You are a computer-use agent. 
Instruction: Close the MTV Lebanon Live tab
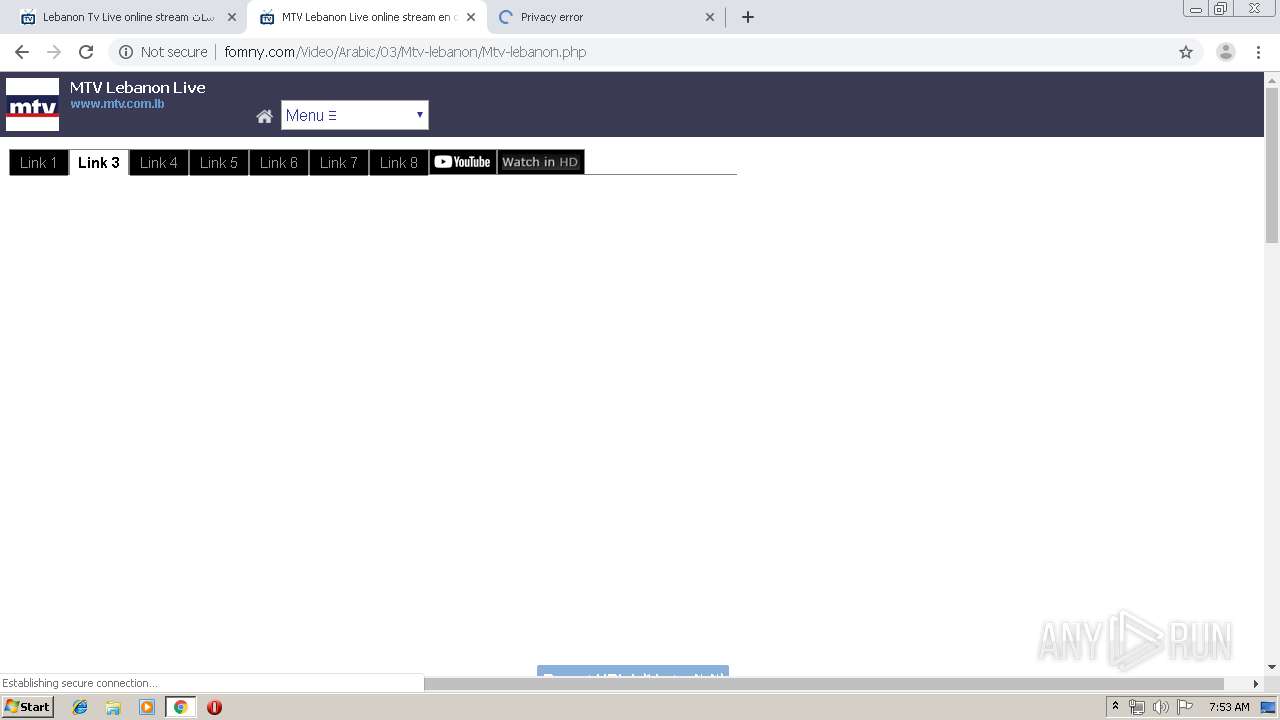471,17
